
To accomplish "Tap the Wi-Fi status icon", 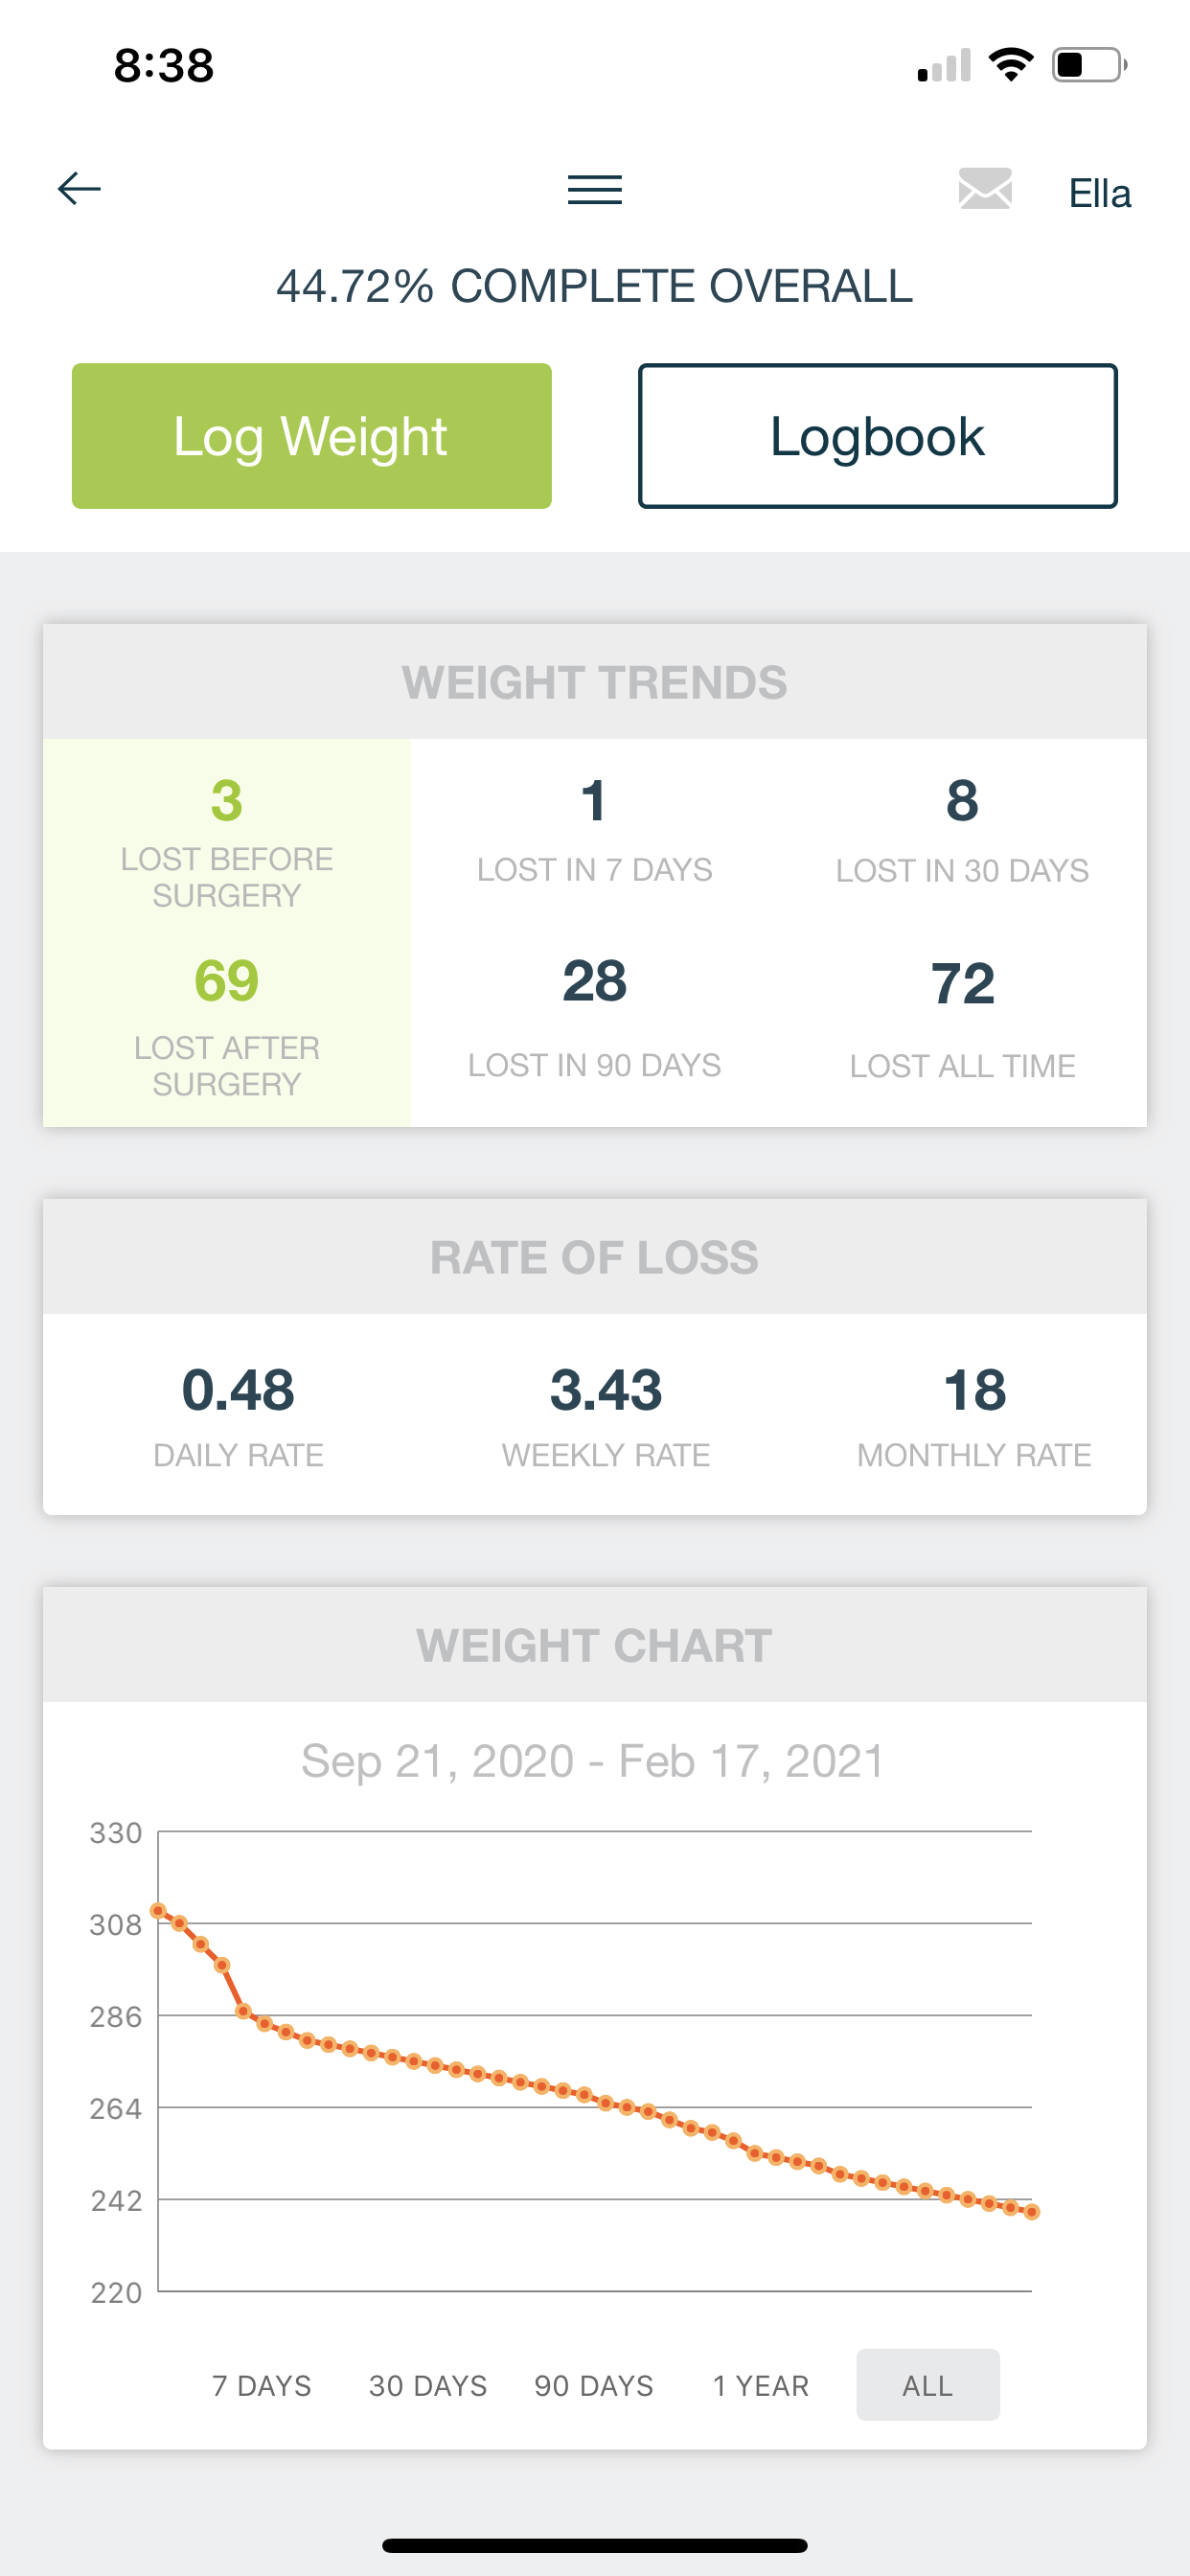I will [x=1010, y=65].
